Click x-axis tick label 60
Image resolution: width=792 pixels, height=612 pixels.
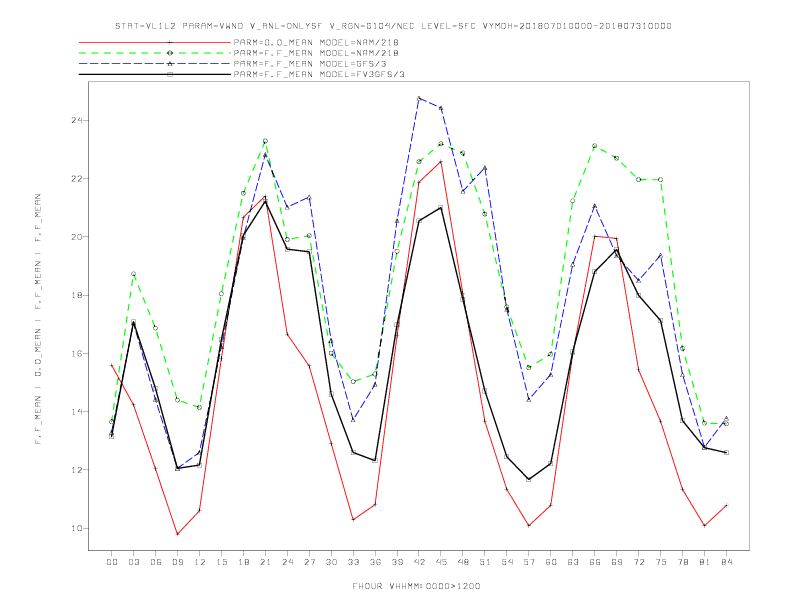[551, 562]
